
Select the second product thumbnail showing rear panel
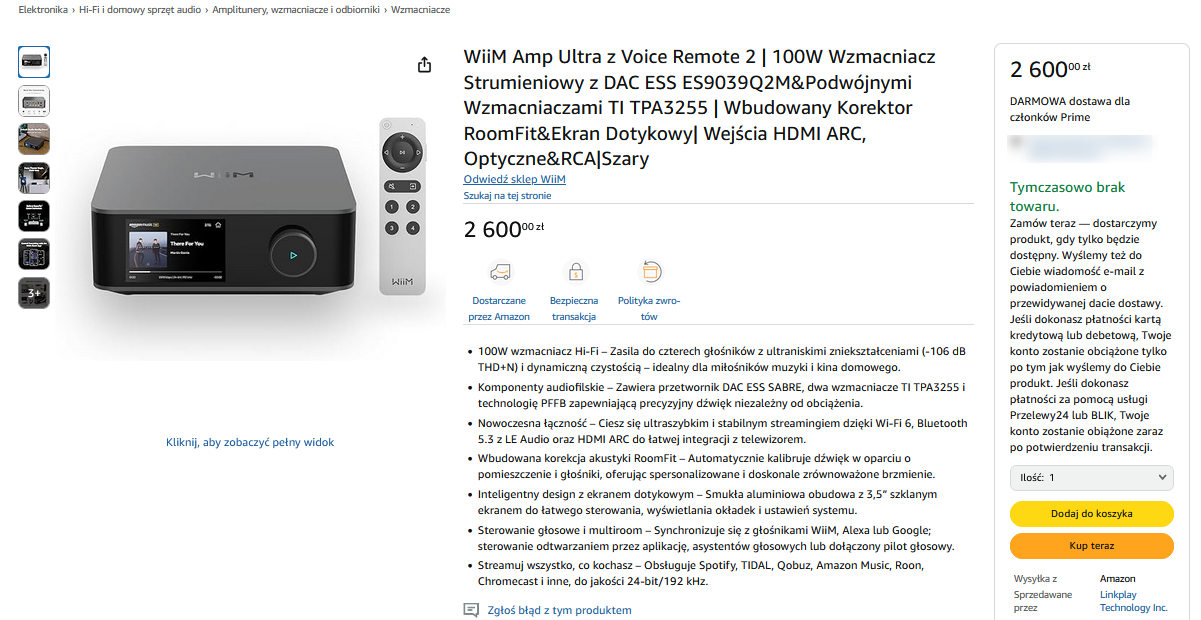point(34,100)
